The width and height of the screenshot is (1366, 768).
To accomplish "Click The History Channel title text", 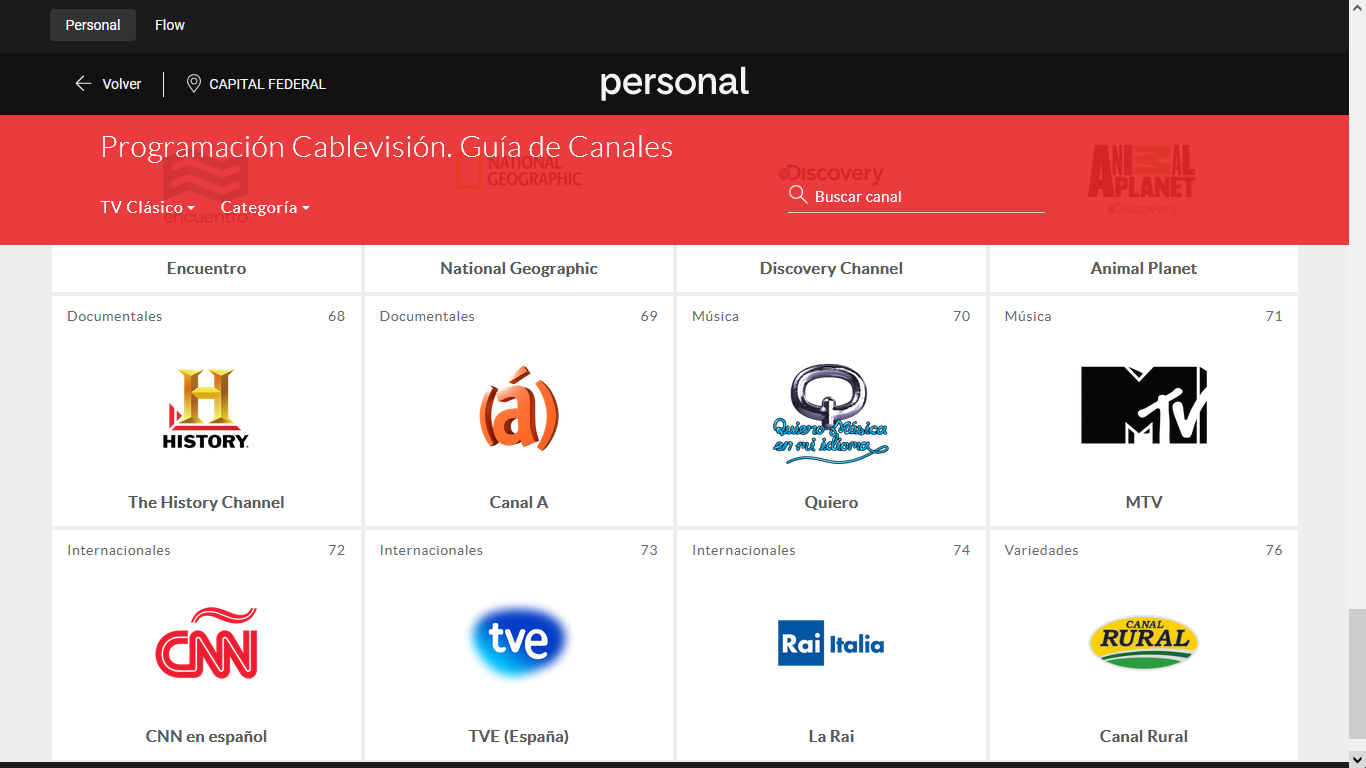I will (206, 502).
